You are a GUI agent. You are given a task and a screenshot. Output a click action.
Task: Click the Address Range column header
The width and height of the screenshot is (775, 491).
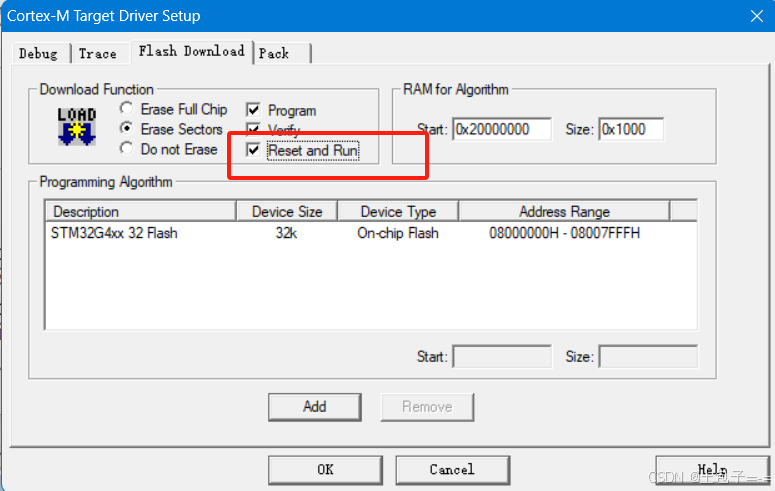(564, 211)
